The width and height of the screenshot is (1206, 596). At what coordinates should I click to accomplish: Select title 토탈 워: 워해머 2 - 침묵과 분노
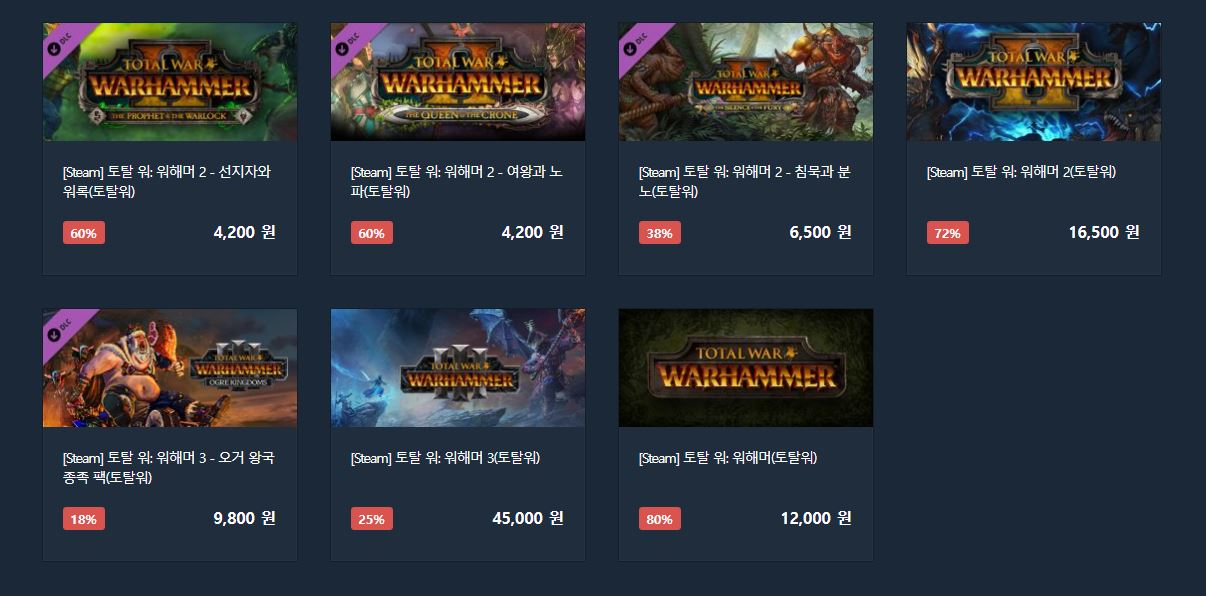tap(744, 182)
